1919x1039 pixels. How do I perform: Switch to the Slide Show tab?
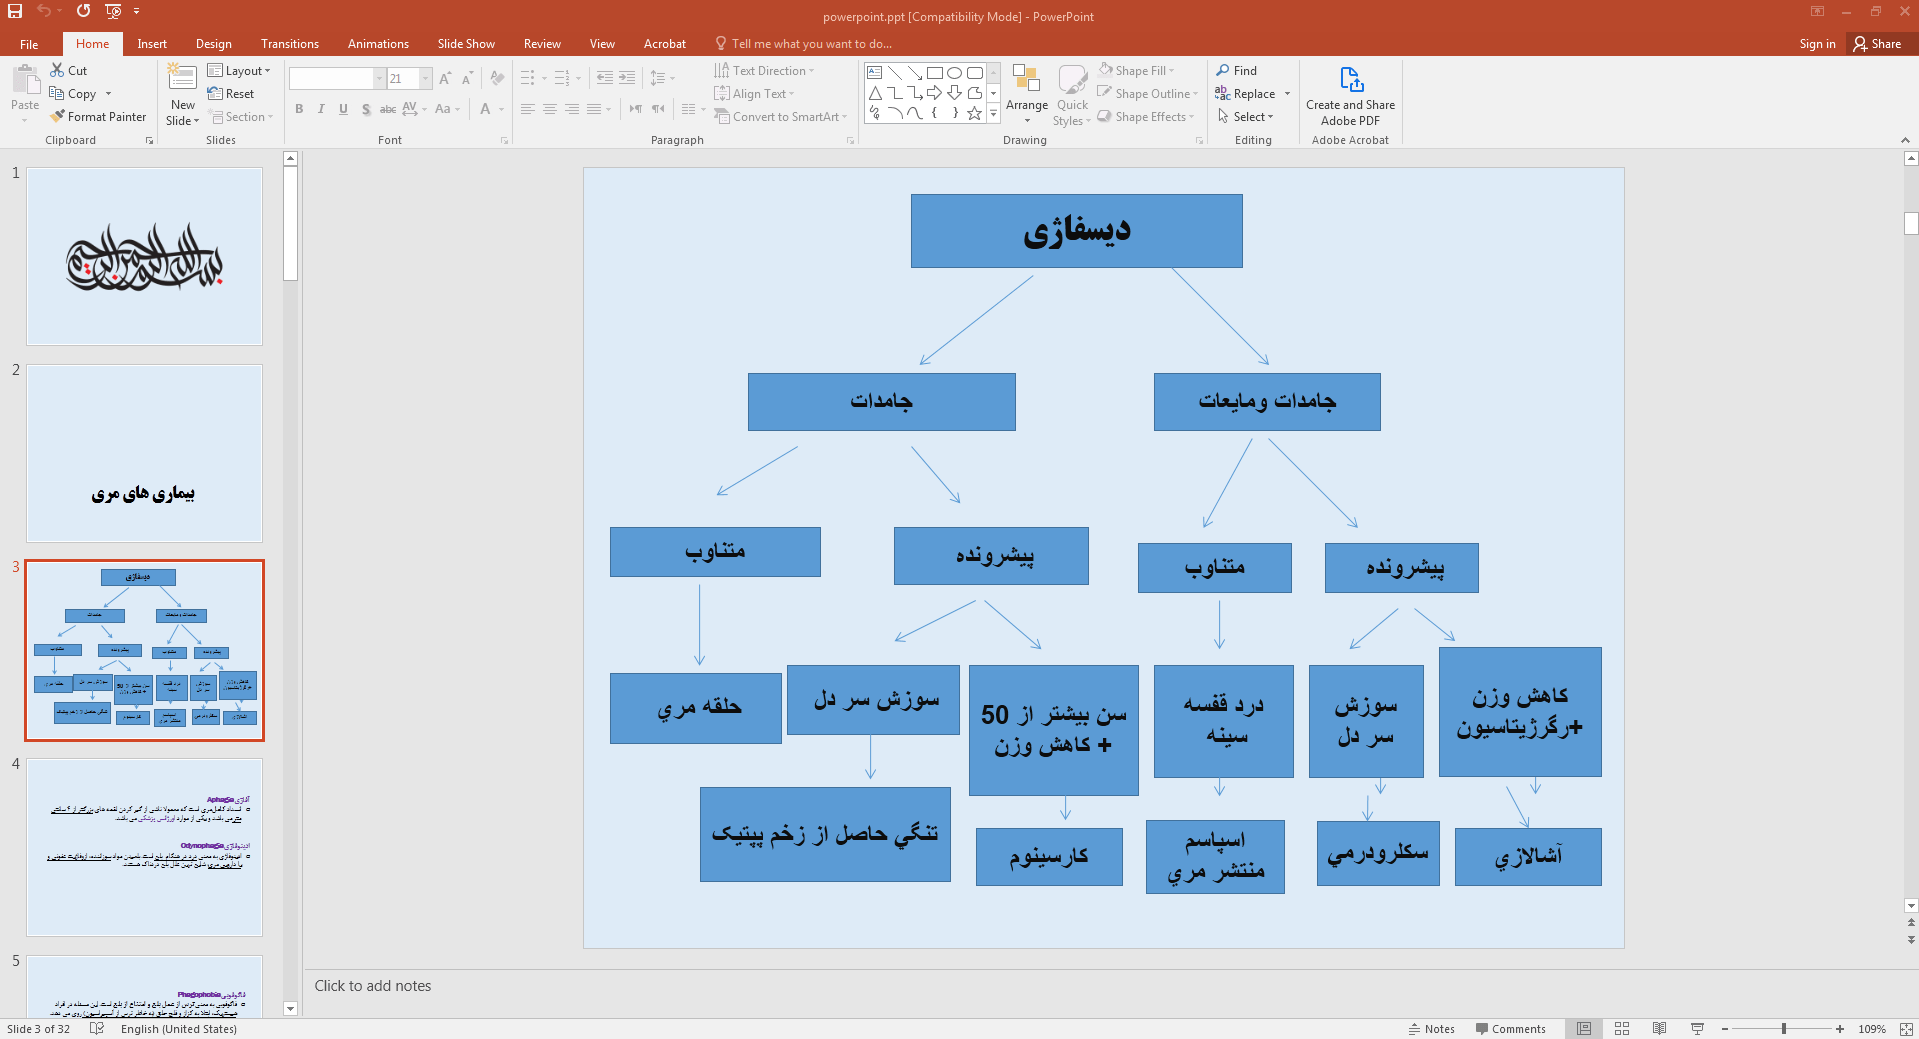pyautogui.click(x=465, y=44)
